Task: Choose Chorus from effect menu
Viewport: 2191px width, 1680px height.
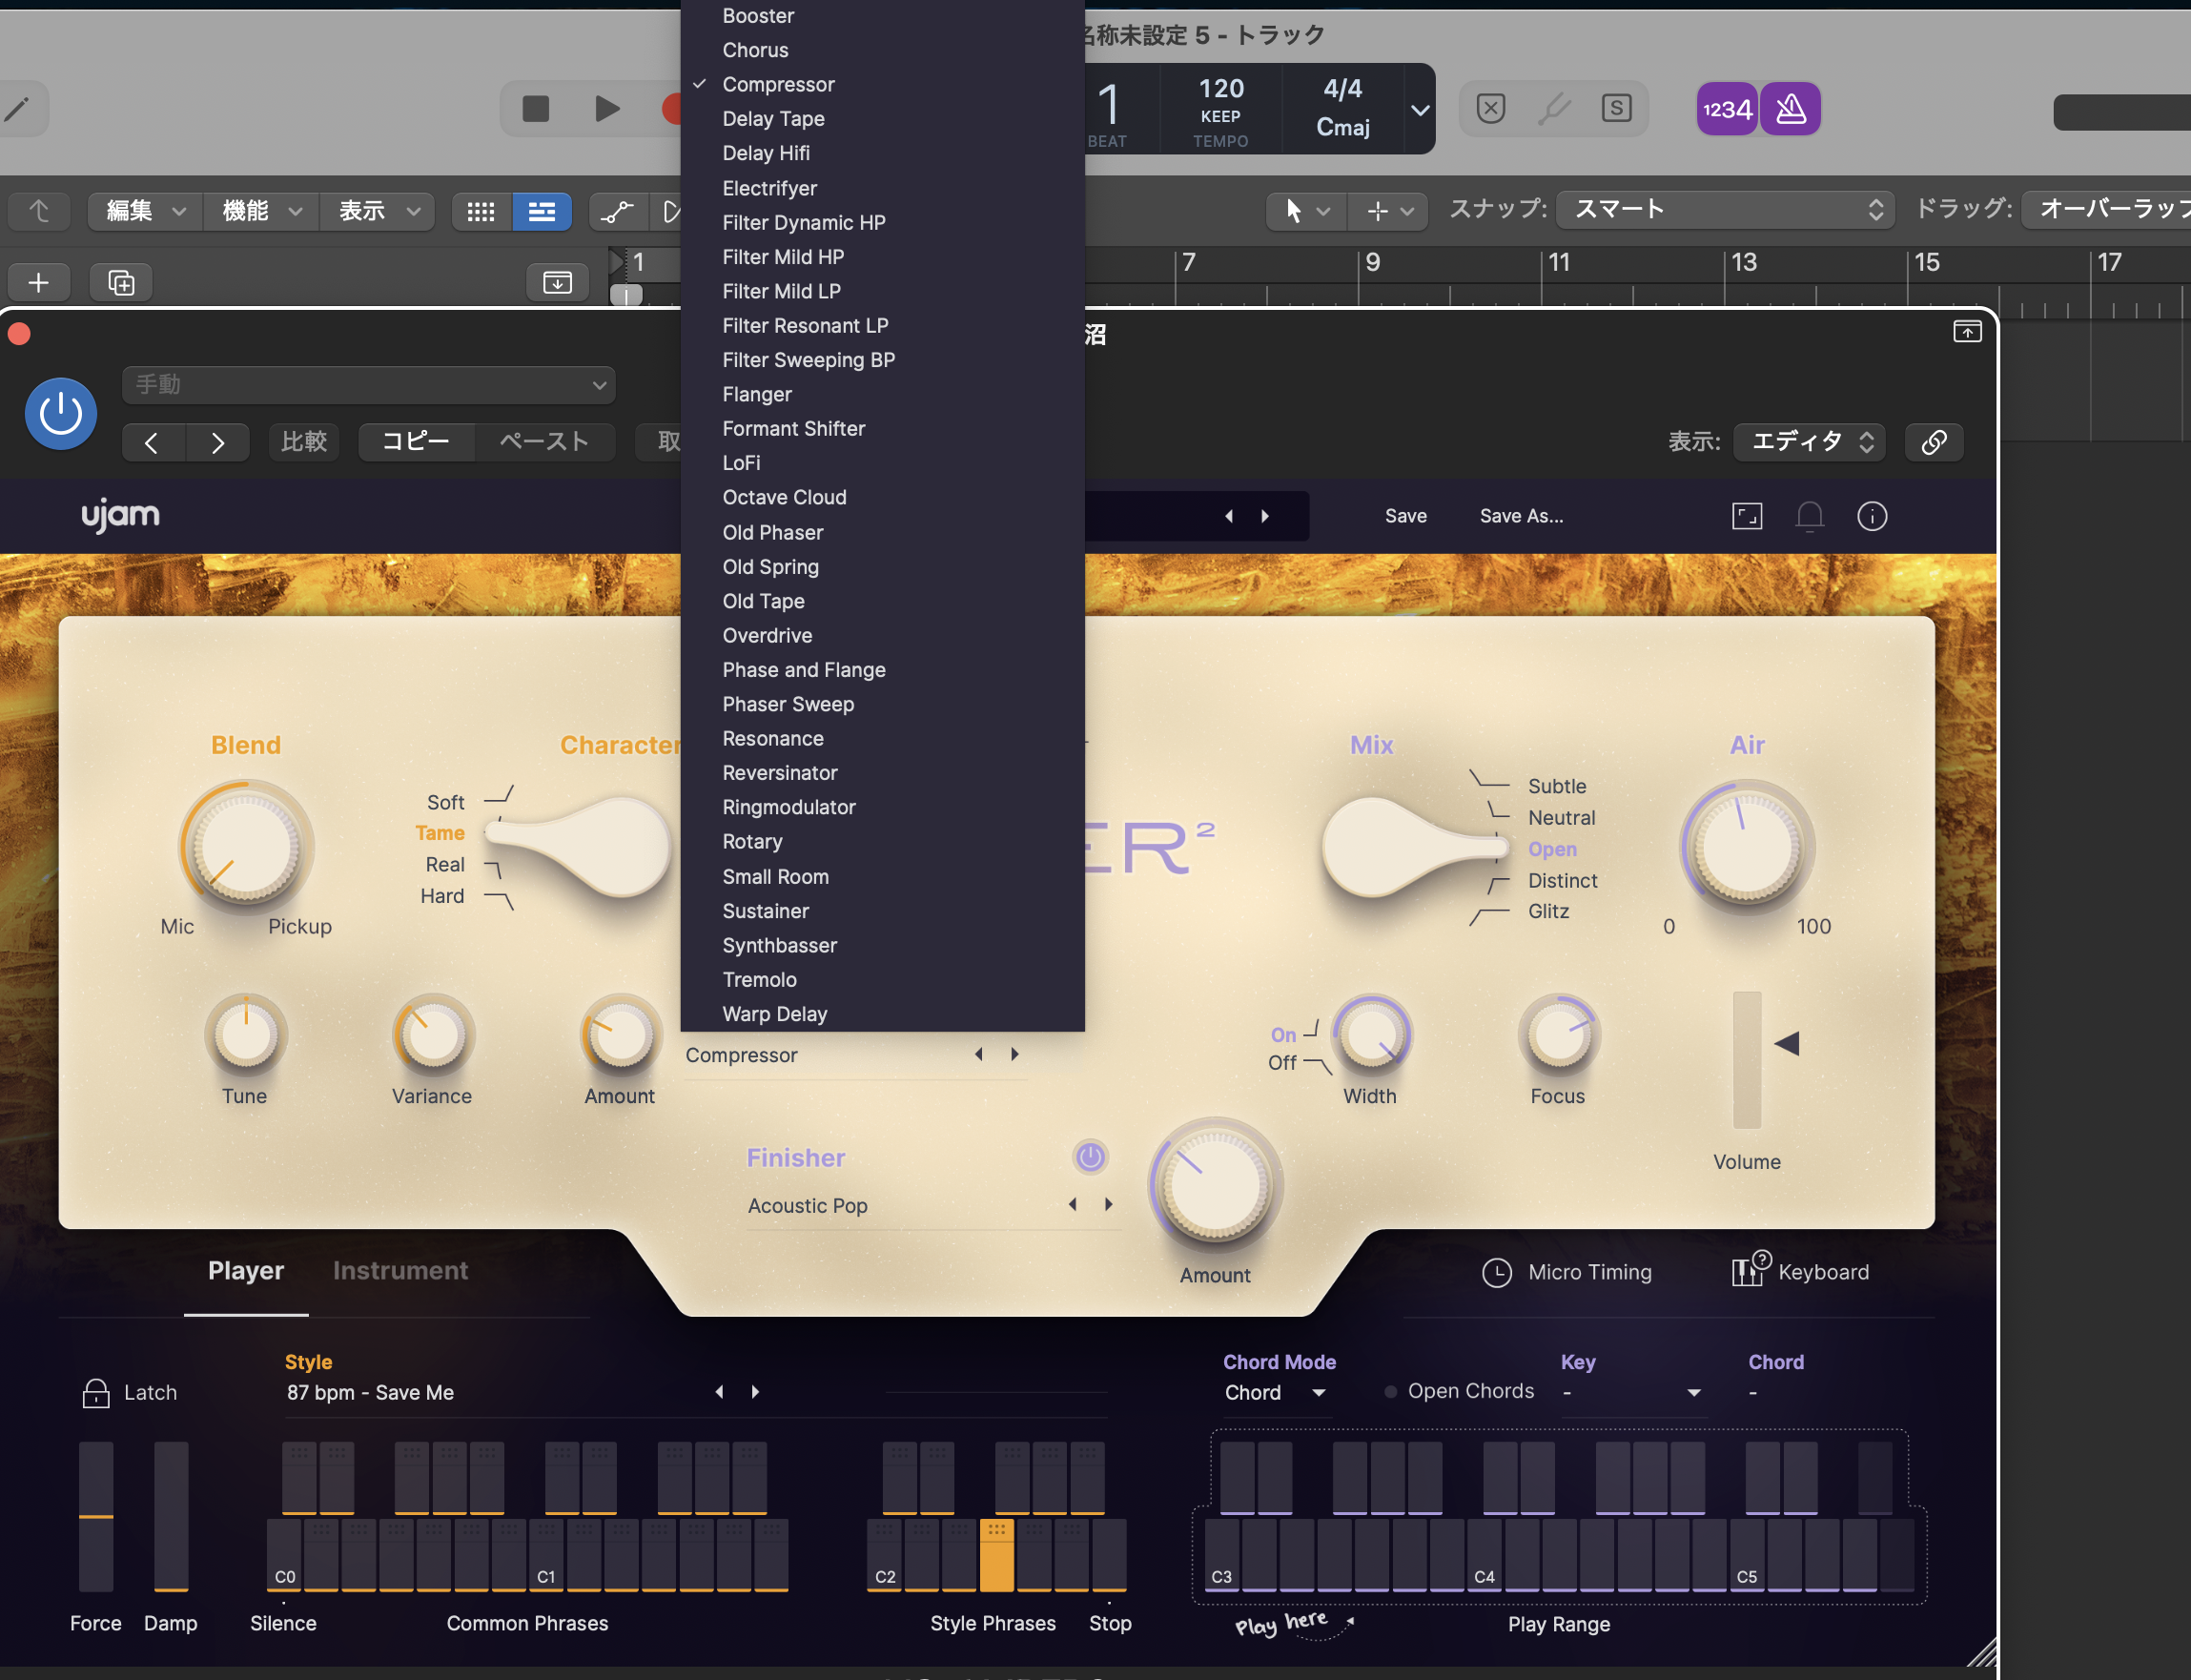Action: coord(882,50)
